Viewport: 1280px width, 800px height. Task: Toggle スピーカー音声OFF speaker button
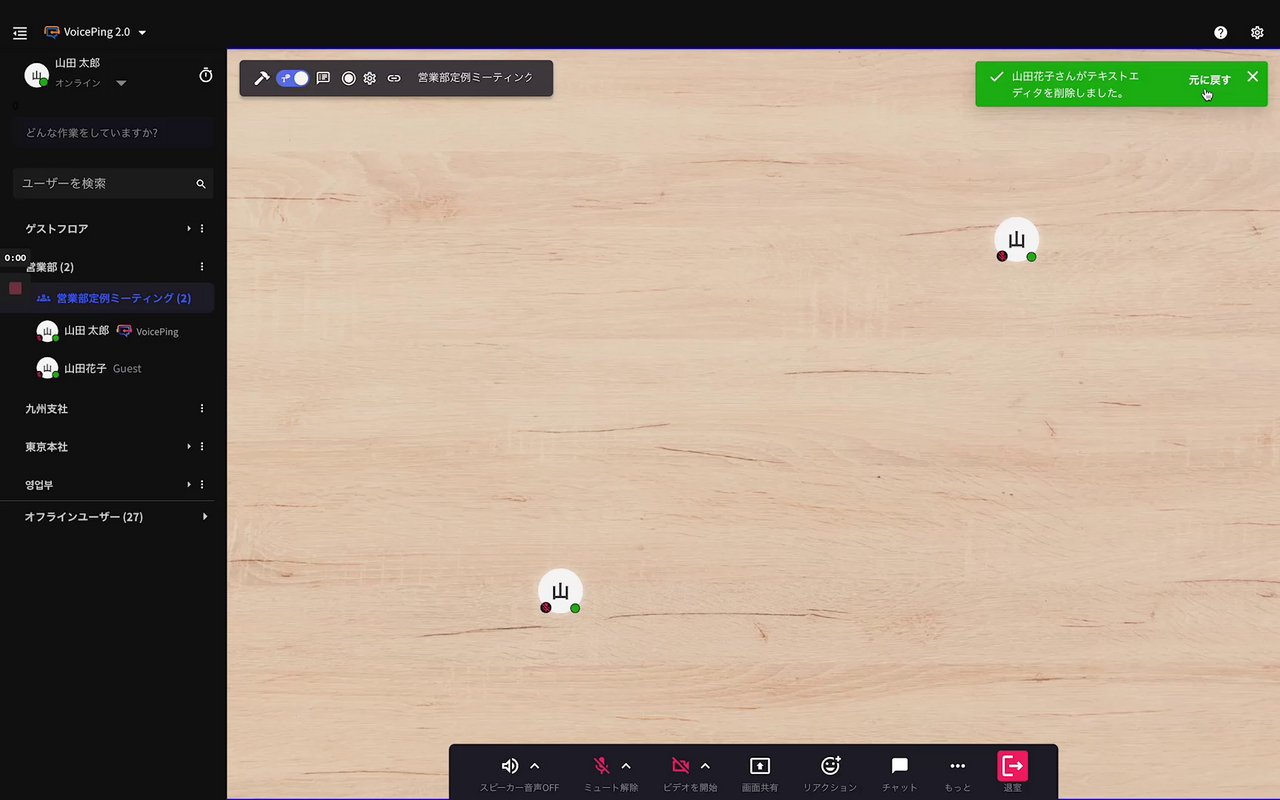click(x=510, y=766)
